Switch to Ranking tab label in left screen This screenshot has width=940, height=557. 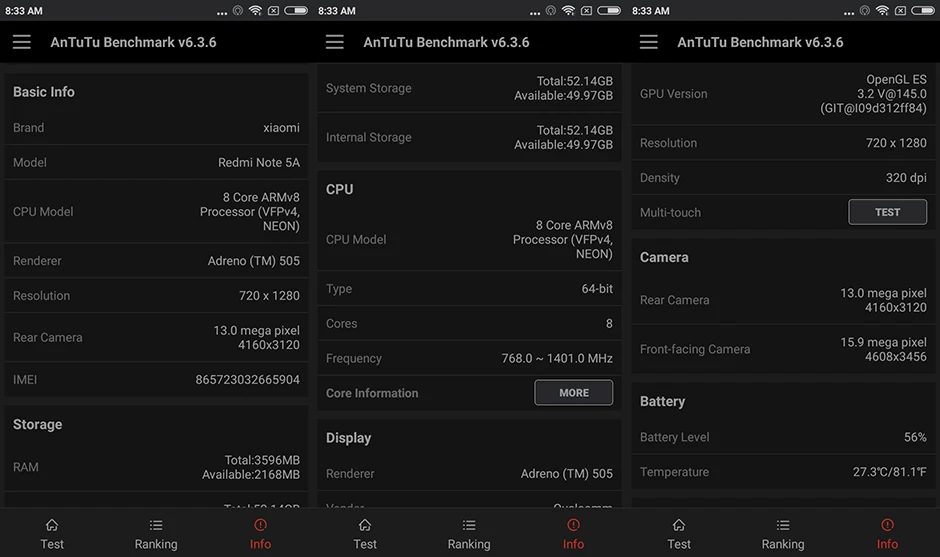[x=156, y=544]
